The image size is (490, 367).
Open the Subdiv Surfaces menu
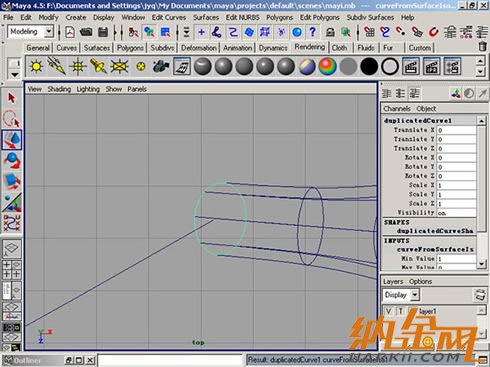point(370,17)
